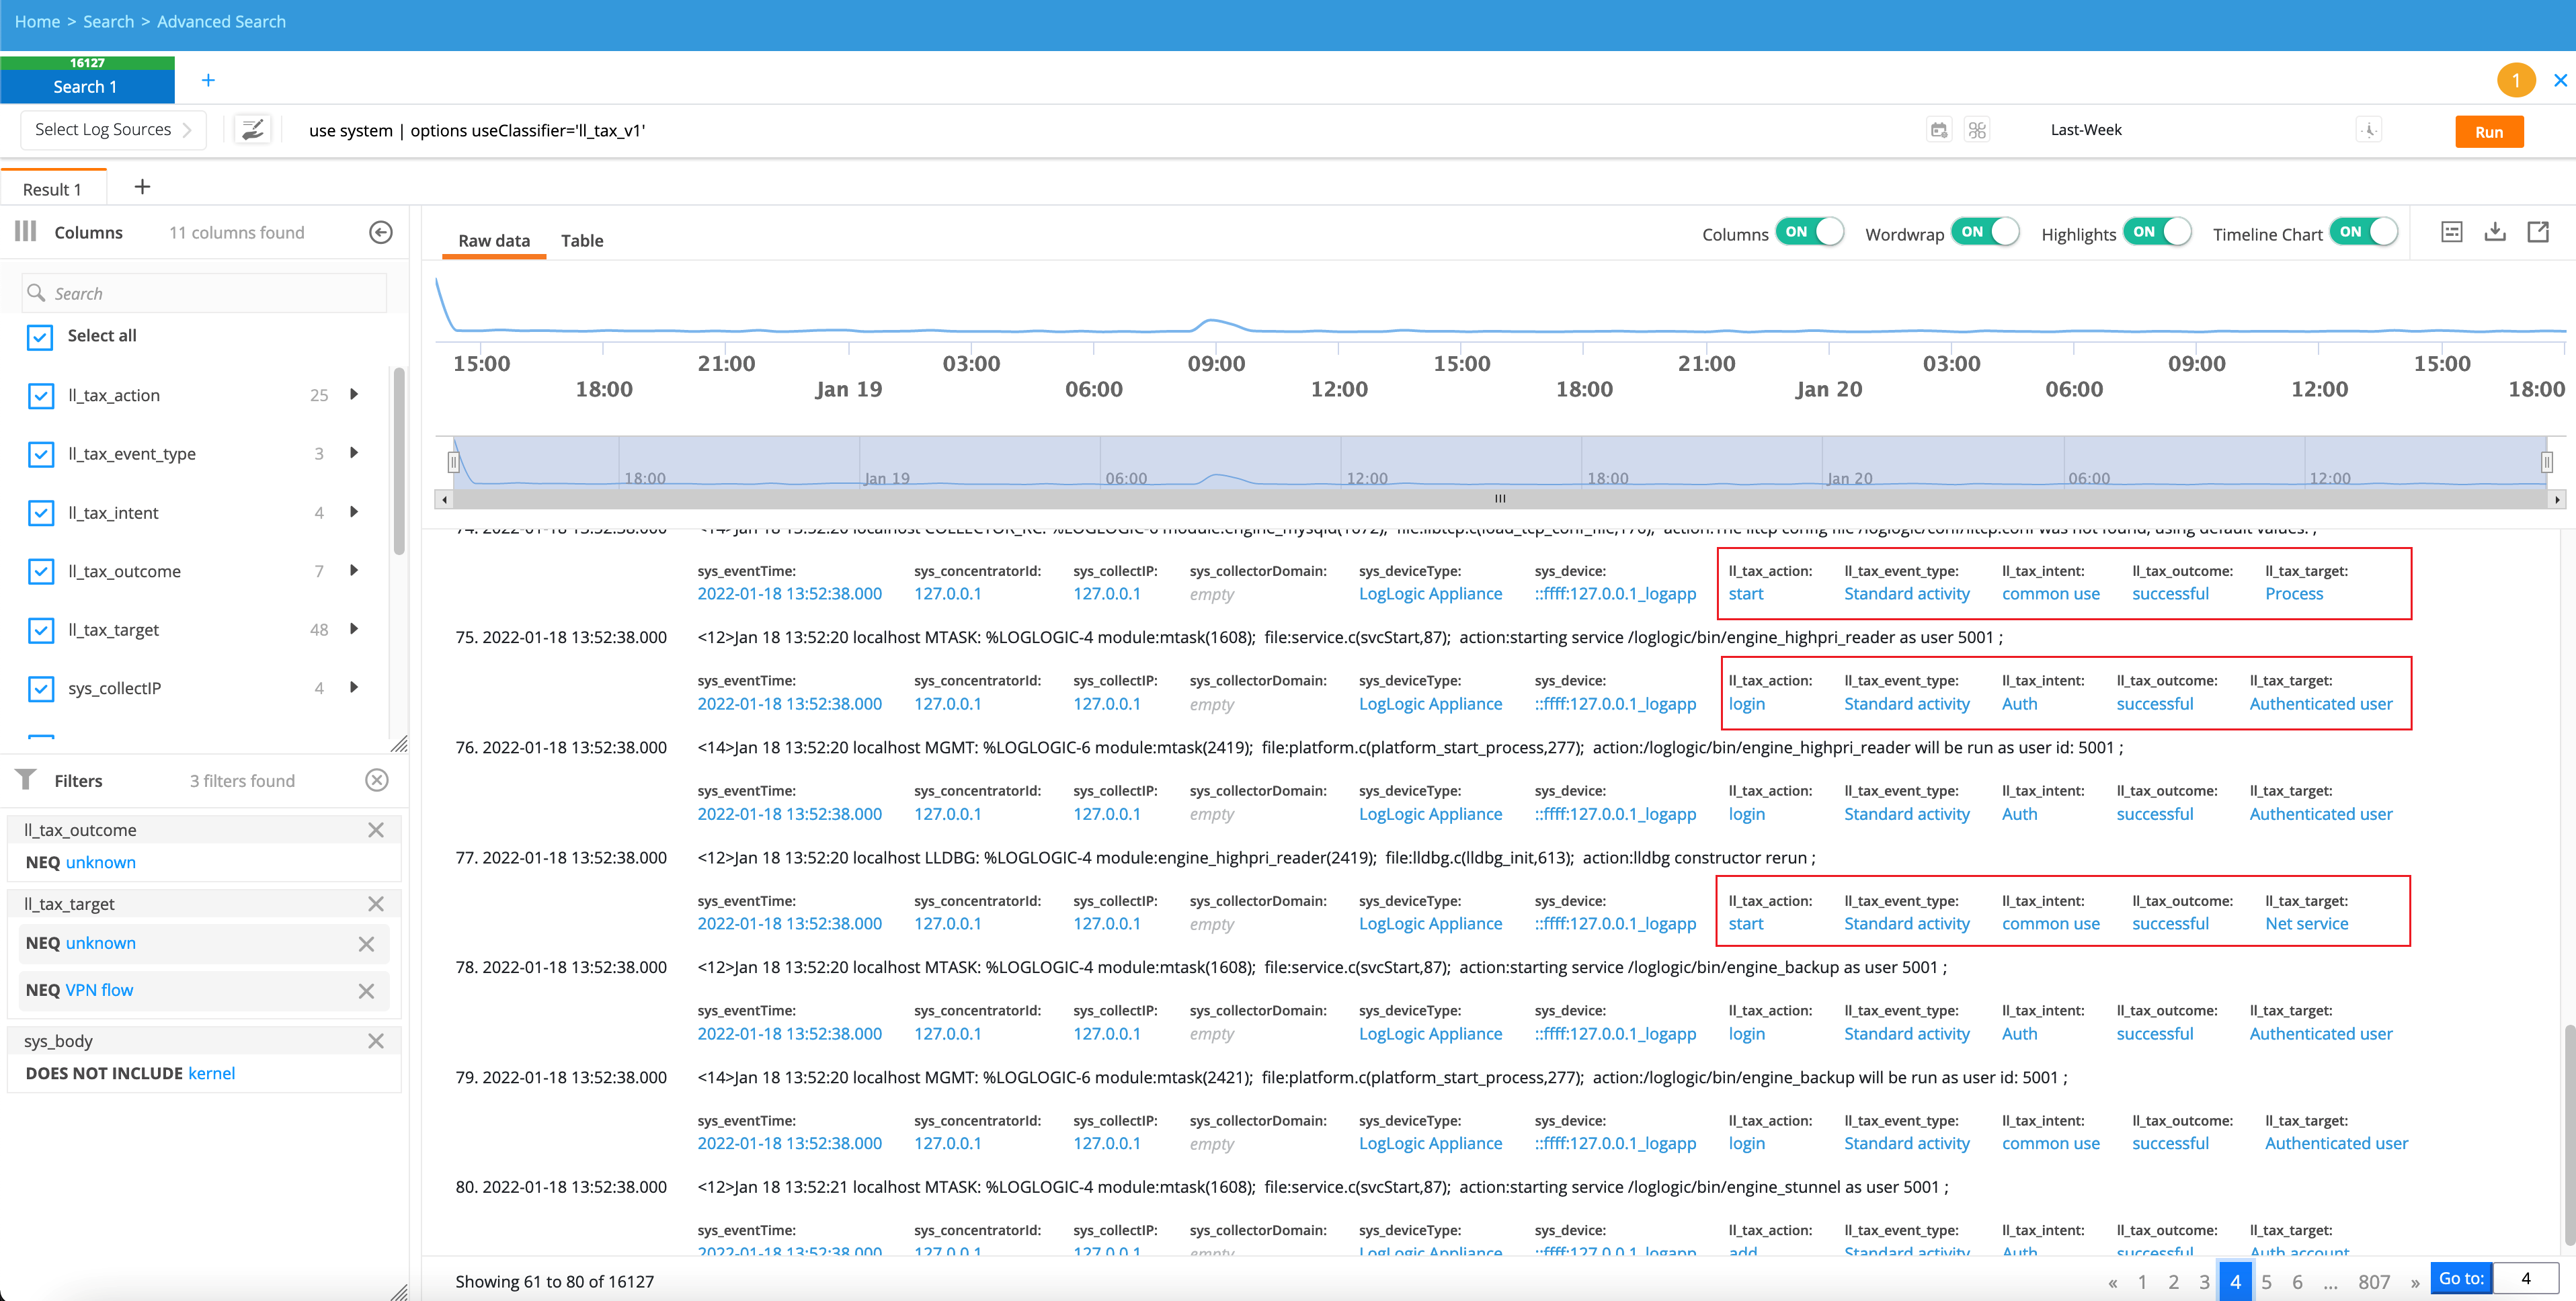Select the Result 1 tab
Screen dimensions: 2576x1301
[x=52, y=189]
